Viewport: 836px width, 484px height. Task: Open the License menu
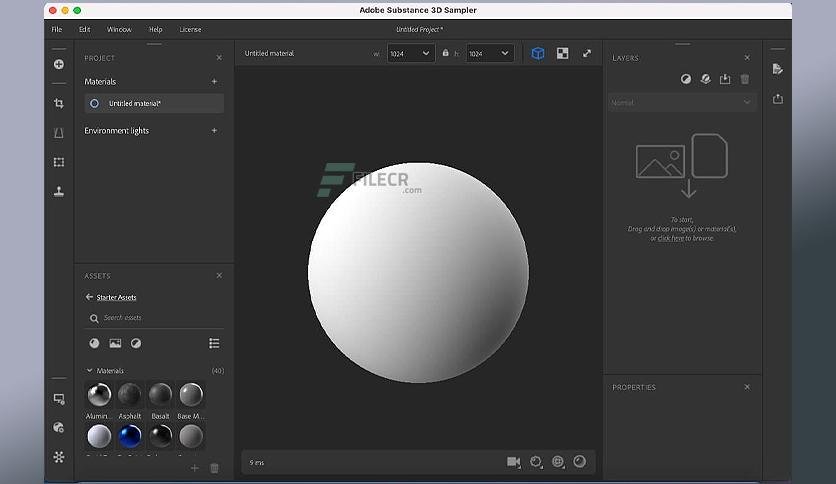pos(190,29)
